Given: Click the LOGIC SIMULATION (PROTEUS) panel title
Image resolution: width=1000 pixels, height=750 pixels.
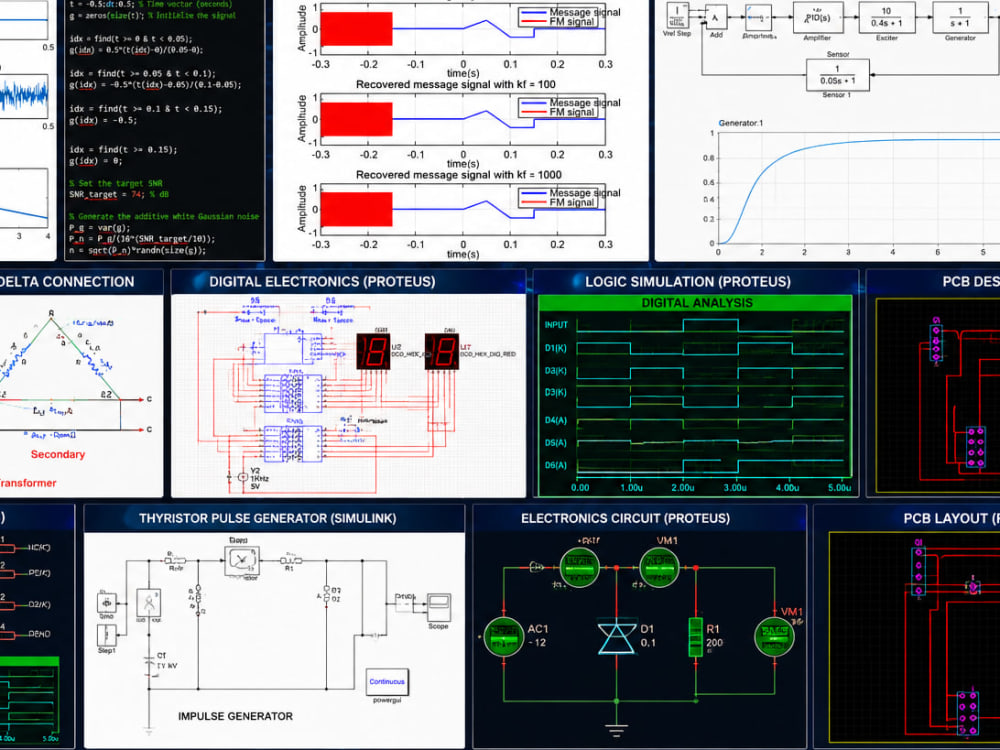Looking at the screenshot, I should (688, 282).
